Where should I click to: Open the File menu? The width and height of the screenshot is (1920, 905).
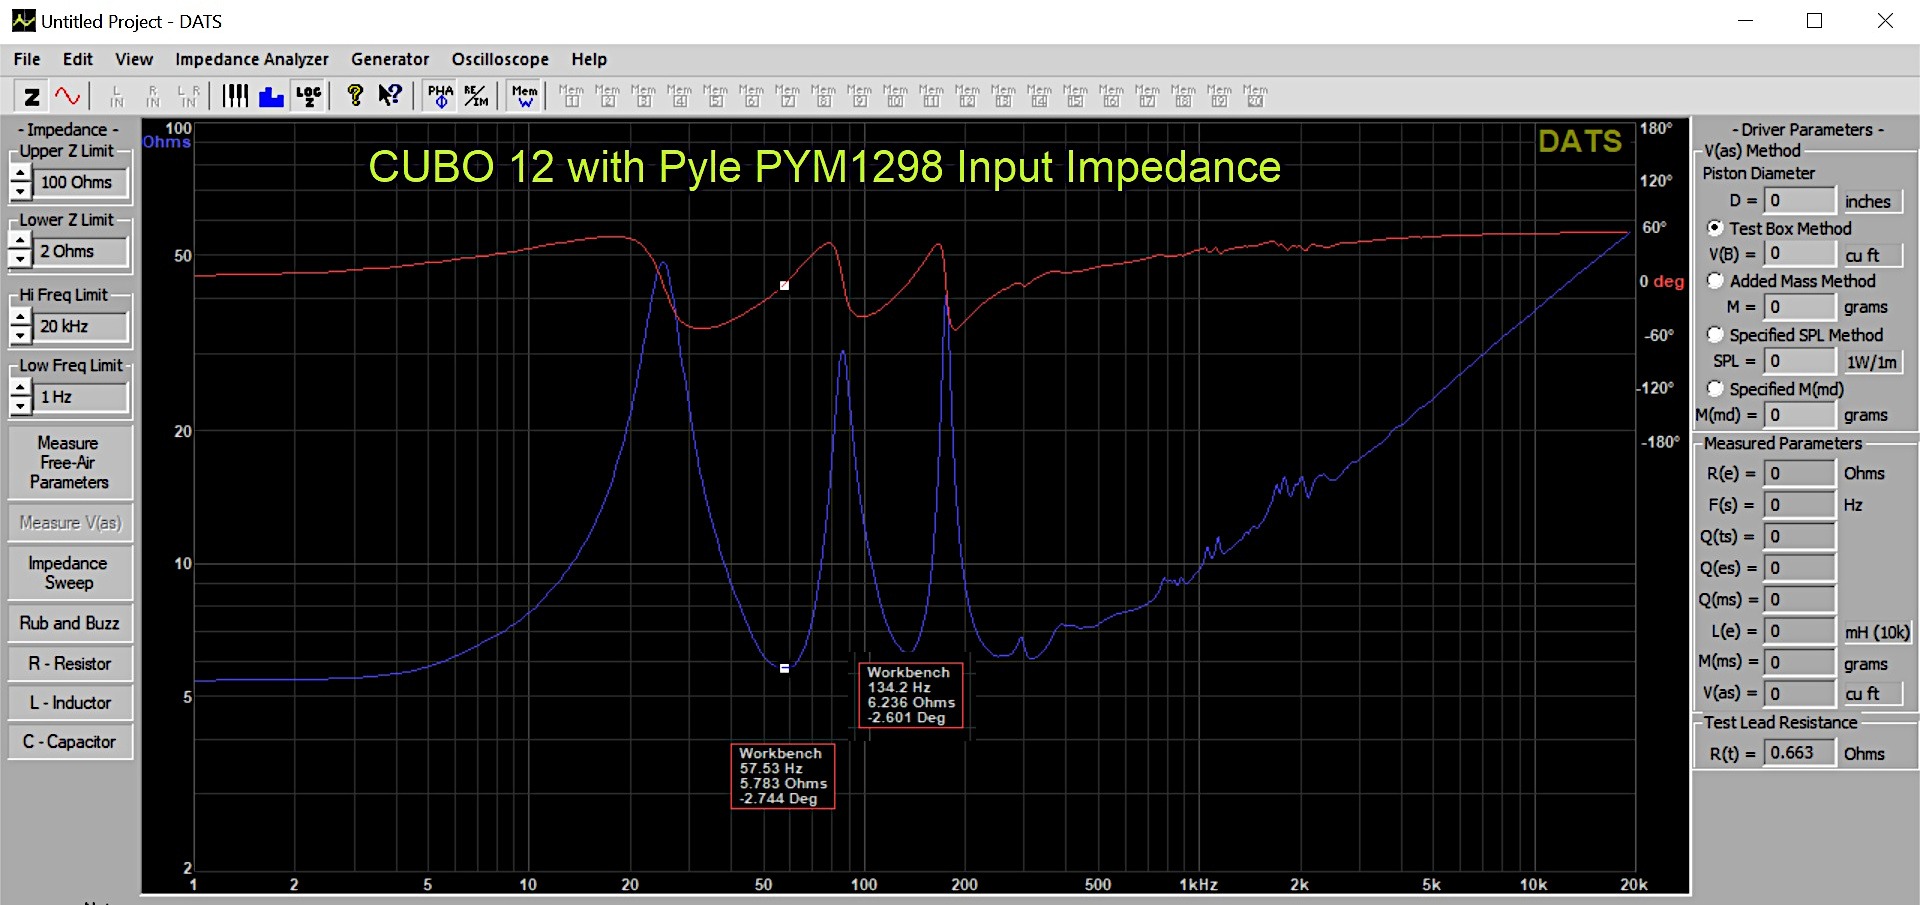tap(27, 59)
